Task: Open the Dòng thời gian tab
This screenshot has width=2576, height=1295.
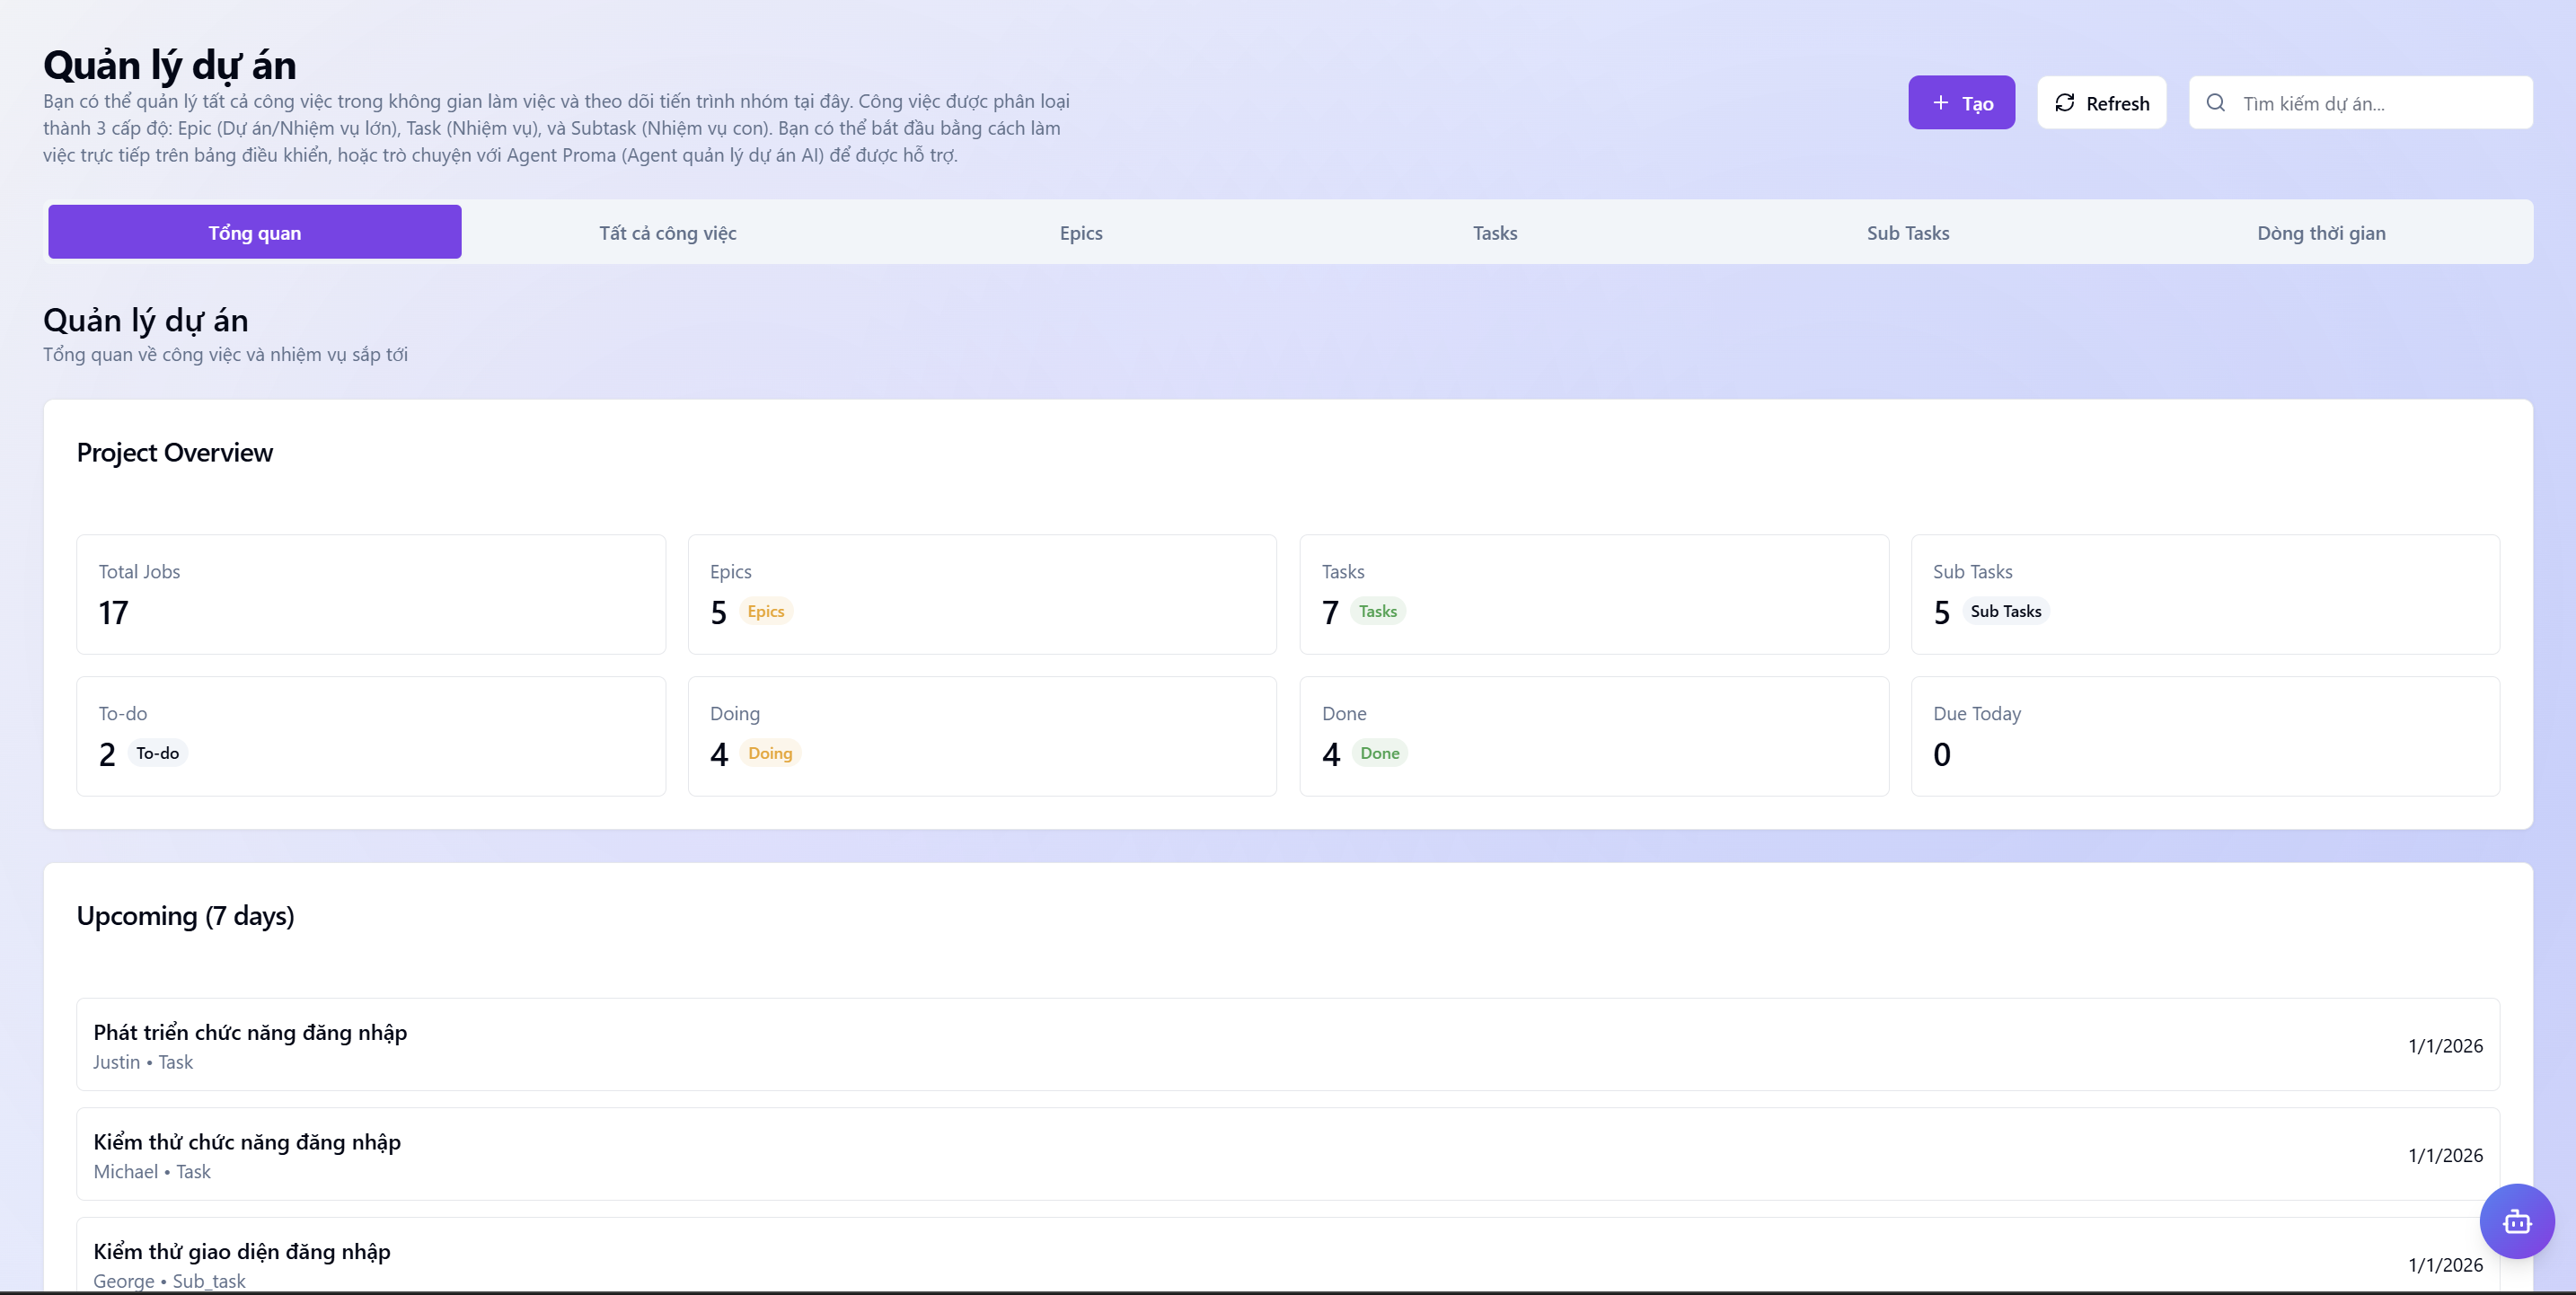Action: (x=2320, y=232)
